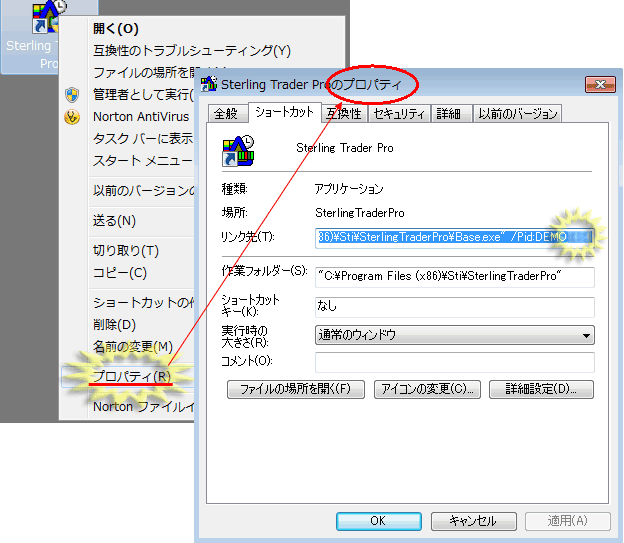Switch to the 以前のバージョン tab
Viewport: 624px width, 543px height.
coord(517,114)
